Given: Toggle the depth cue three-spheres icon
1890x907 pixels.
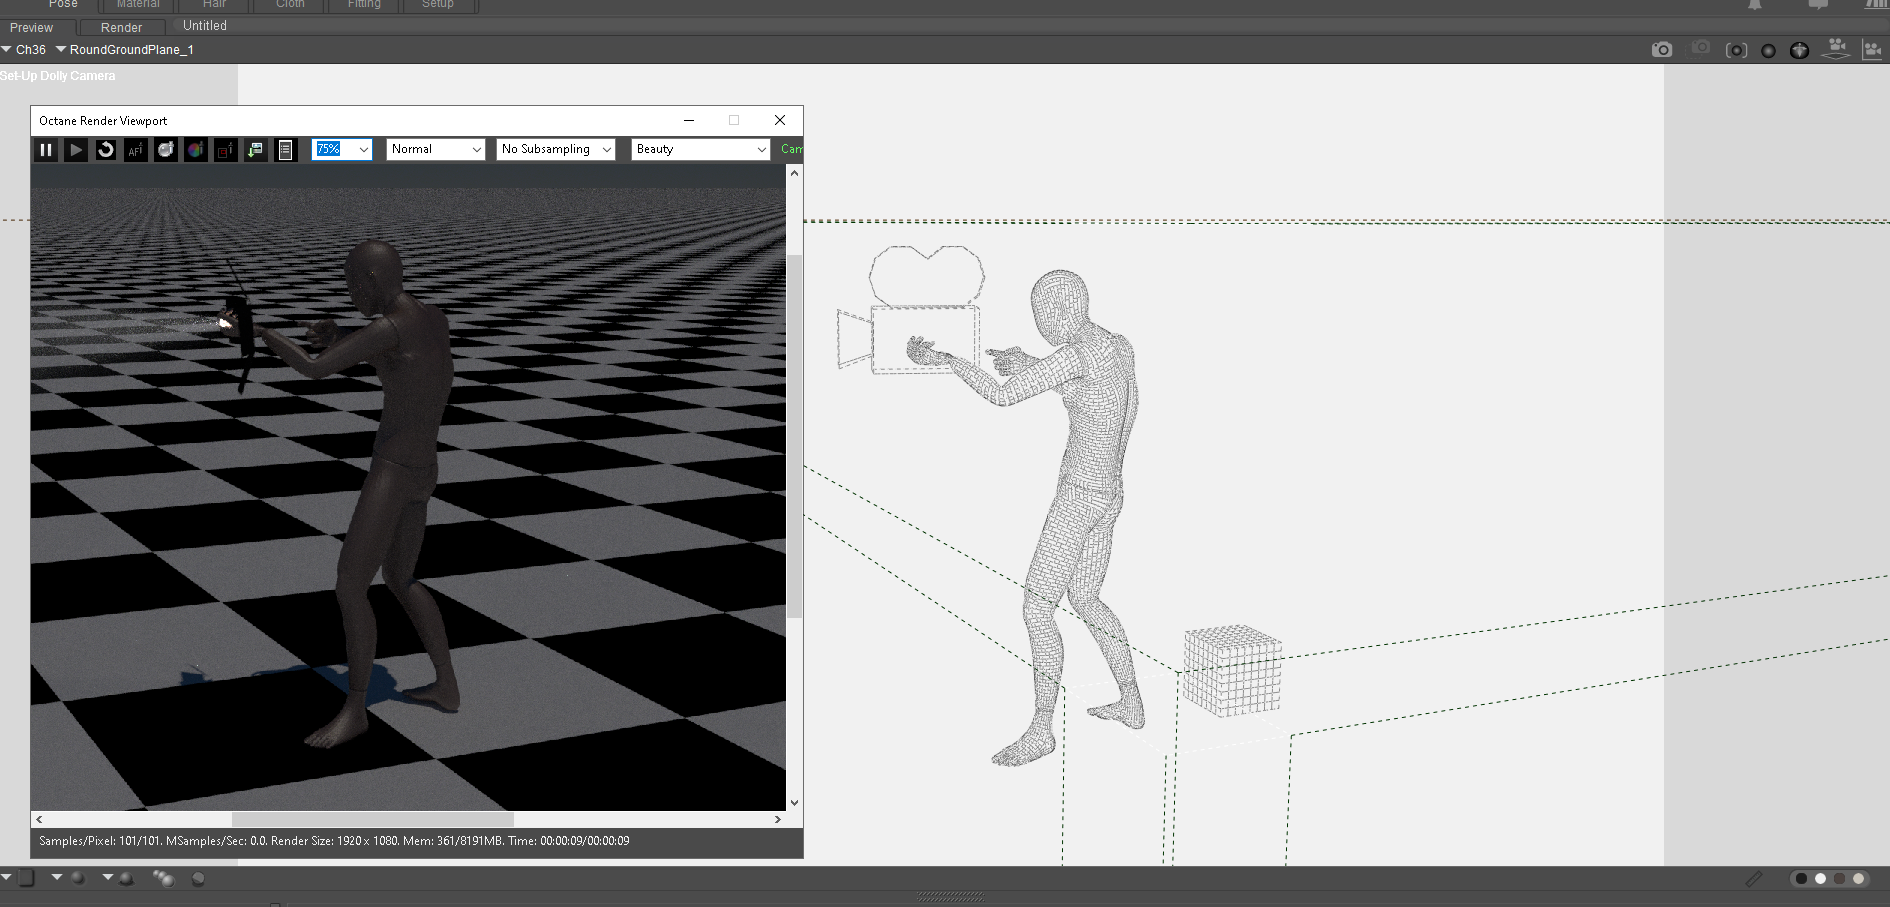Looking at the screenshot, I should [x=163, y=878].
